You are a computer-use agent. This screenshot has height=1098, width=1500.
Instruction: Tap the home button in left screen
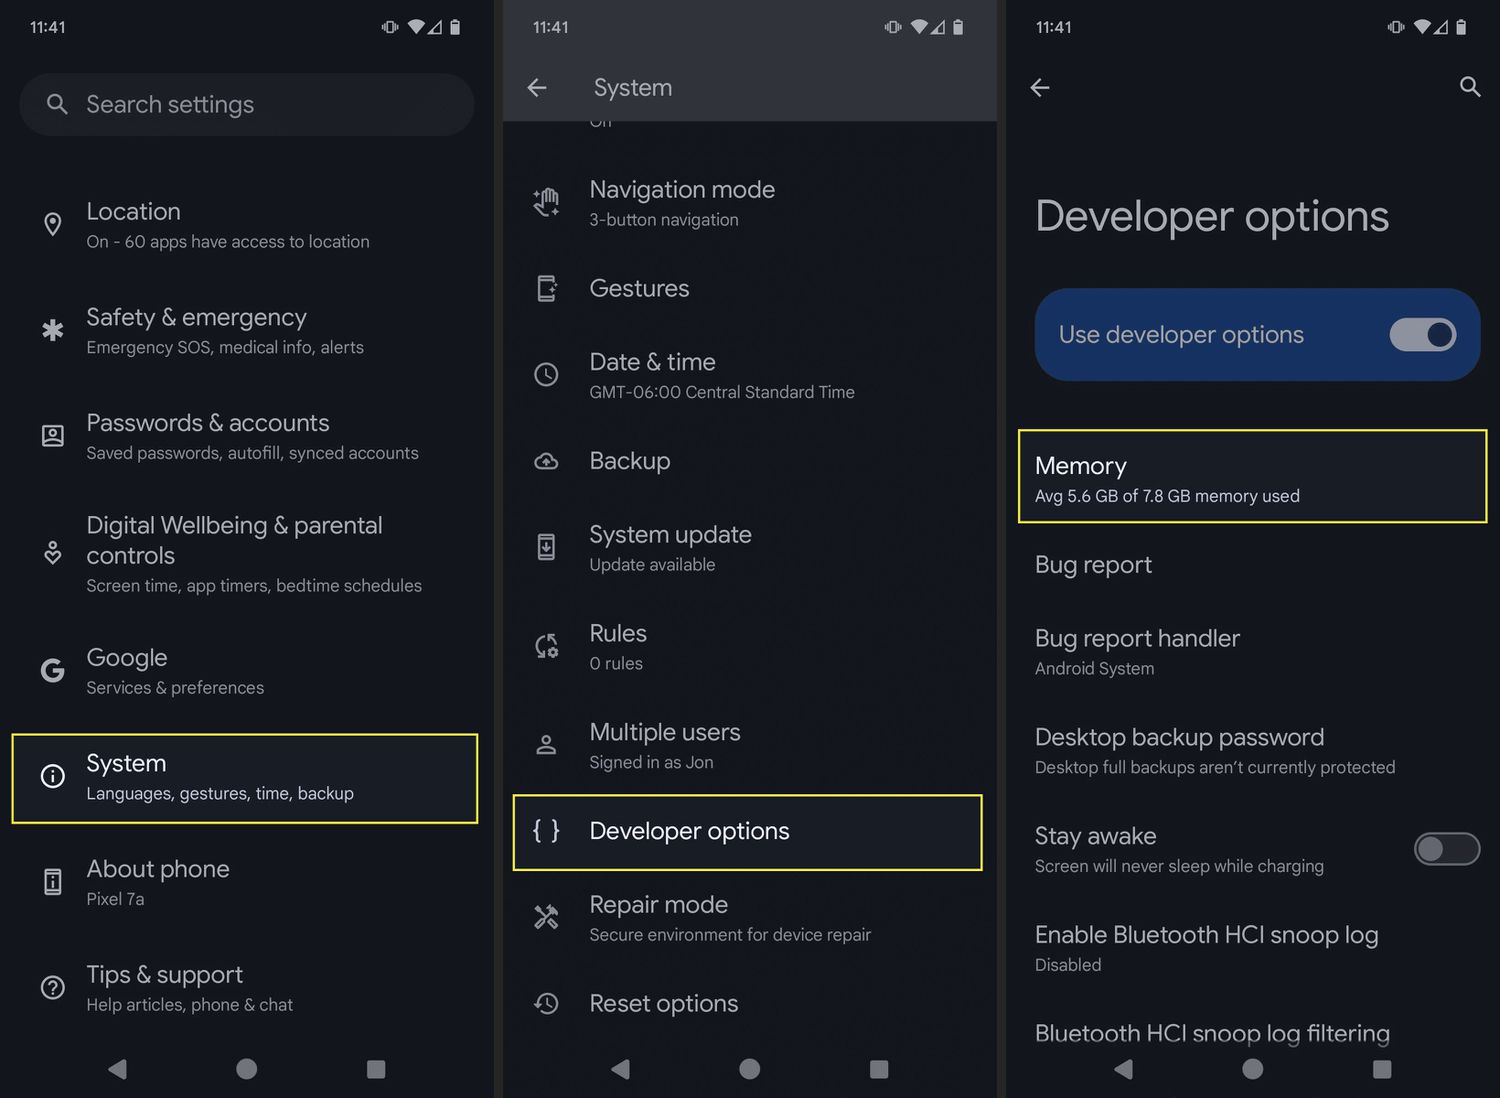tap(246, 1069)
